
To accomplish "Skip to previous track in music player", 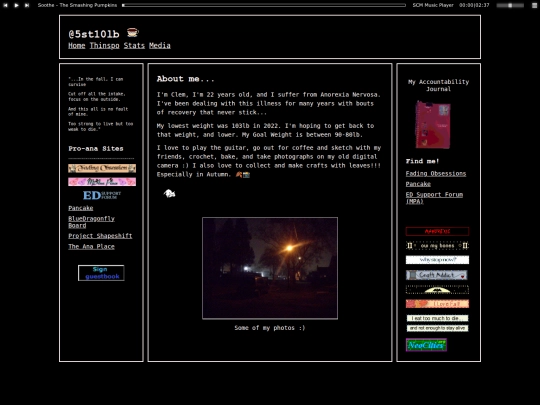I will (5, 5).
